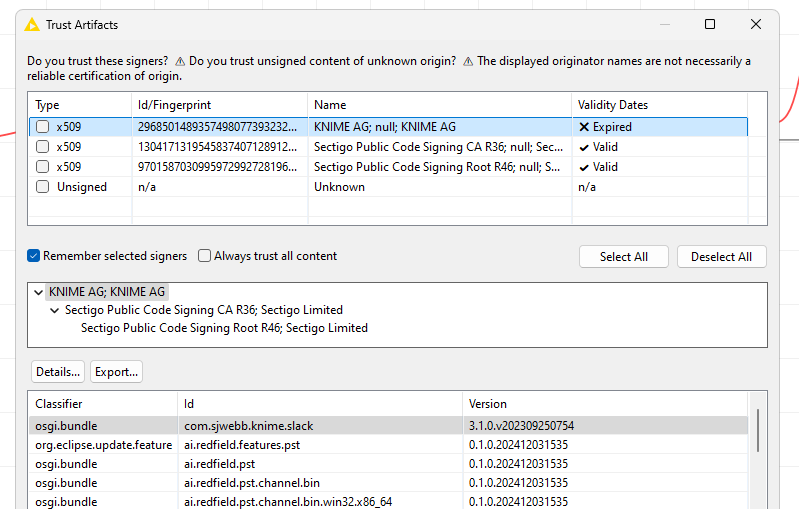Click the Select All button
Screen dimensions: 799x509
pyautogui.click(x=624, y=257)
